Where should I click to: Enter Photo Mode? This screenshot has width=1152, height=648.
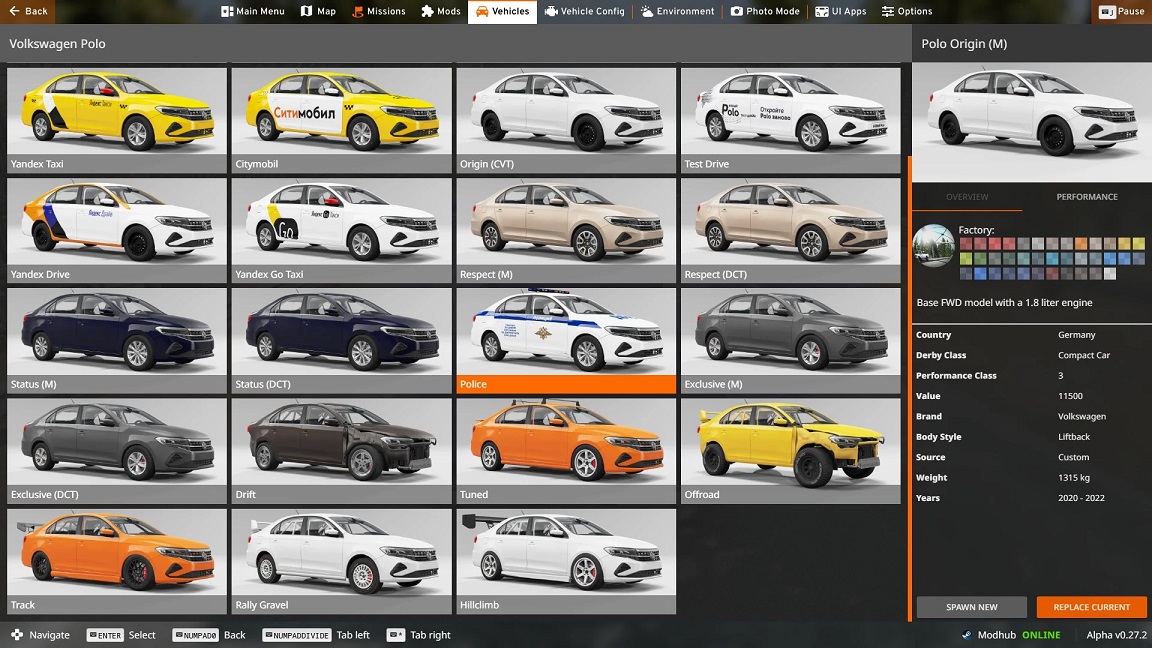pyautogui.click(x=765, y=11)
